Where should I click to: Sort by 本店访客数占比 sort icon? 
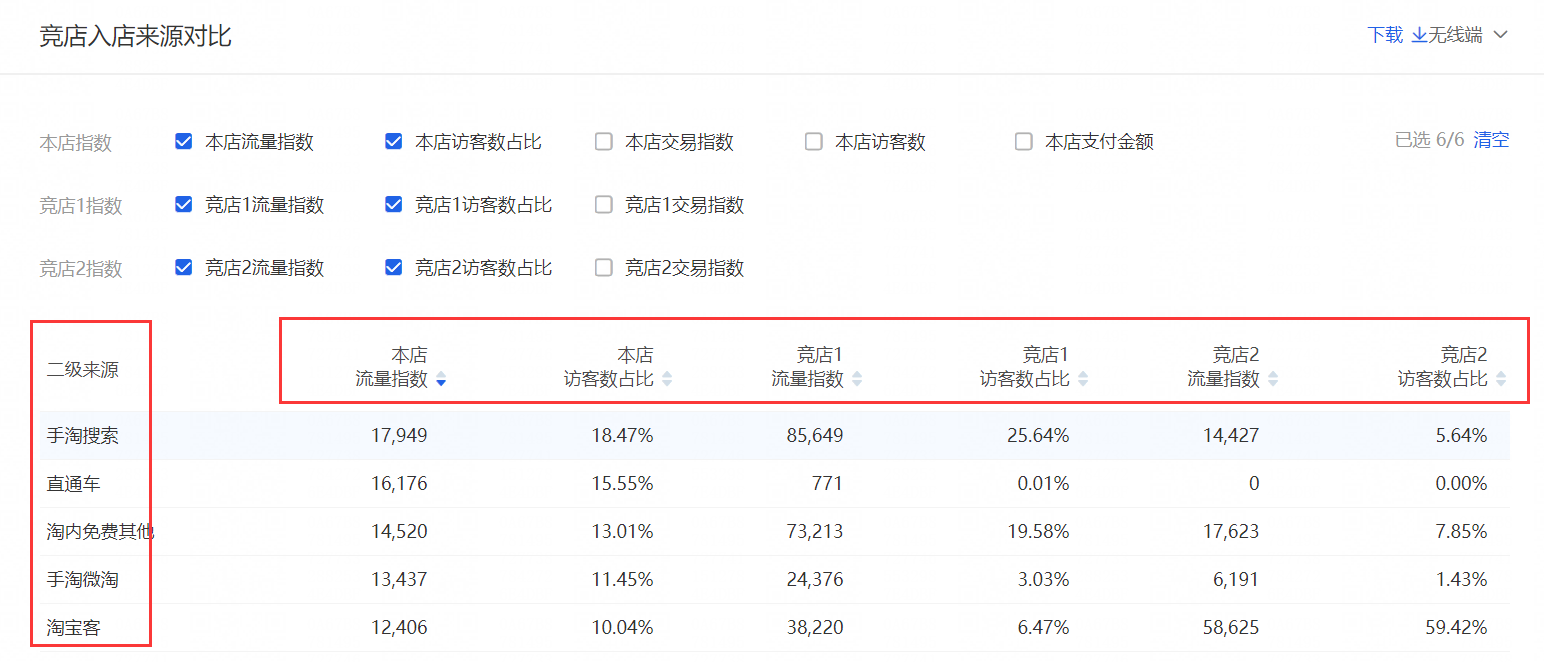pyautogui.click(x=667, y=380)
